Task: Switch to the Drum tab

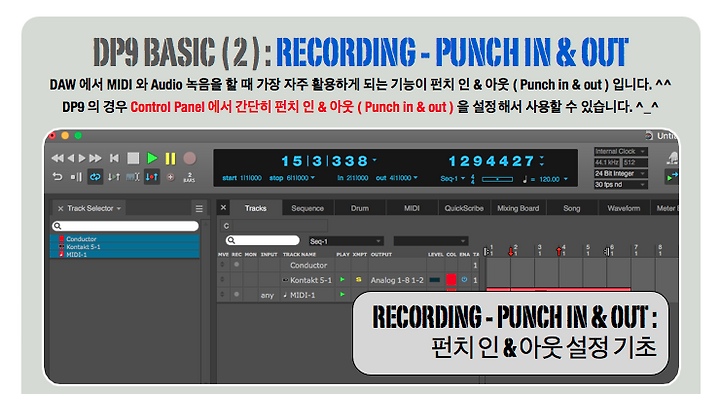Action: pyautogui.click(x=360, y=208)
